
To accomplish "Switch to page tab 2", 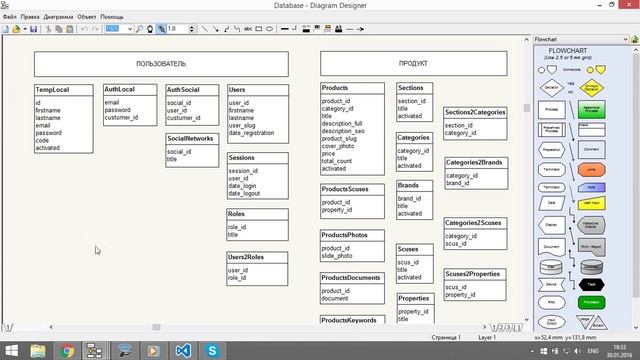I will point(502,327).
